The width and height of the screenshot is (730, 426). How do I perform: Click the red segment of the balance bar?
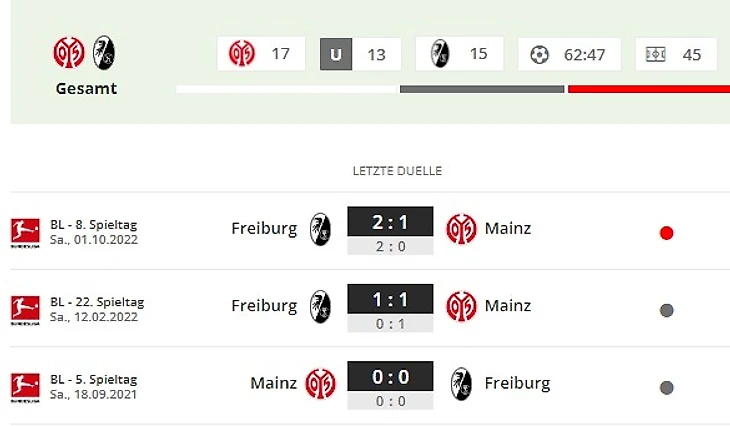click(x=649, y=89)
